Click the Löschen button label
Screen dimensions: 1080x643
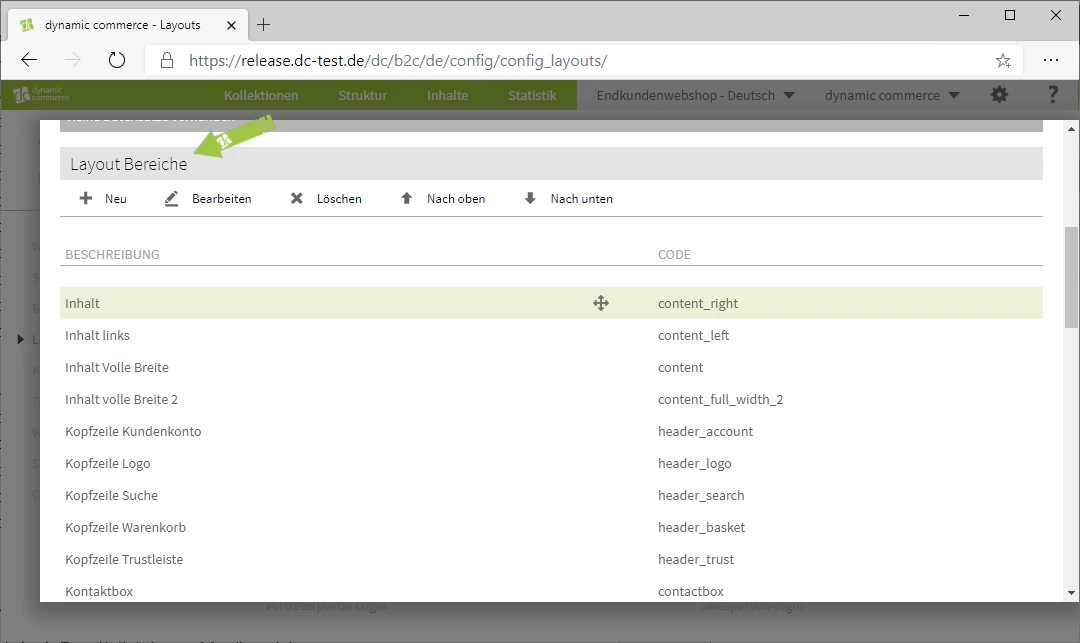pos(339,198)
